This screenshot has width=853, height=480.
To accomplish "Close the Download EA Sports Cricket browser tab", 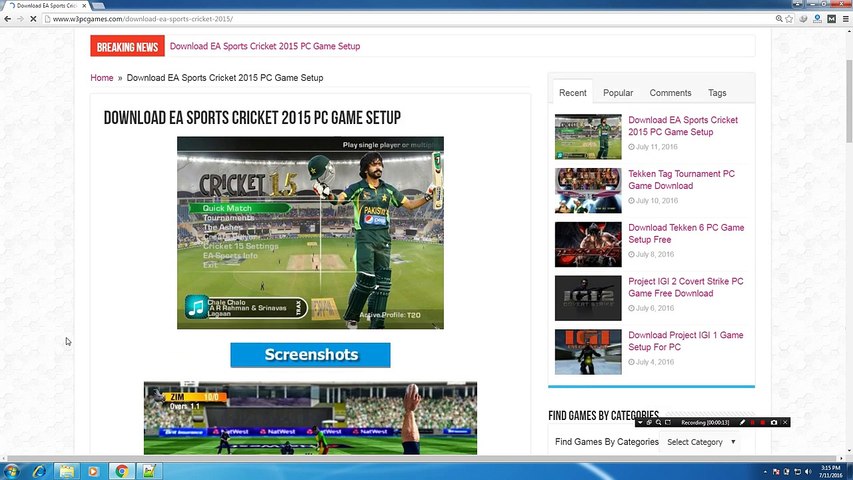I will coord(84,5).
